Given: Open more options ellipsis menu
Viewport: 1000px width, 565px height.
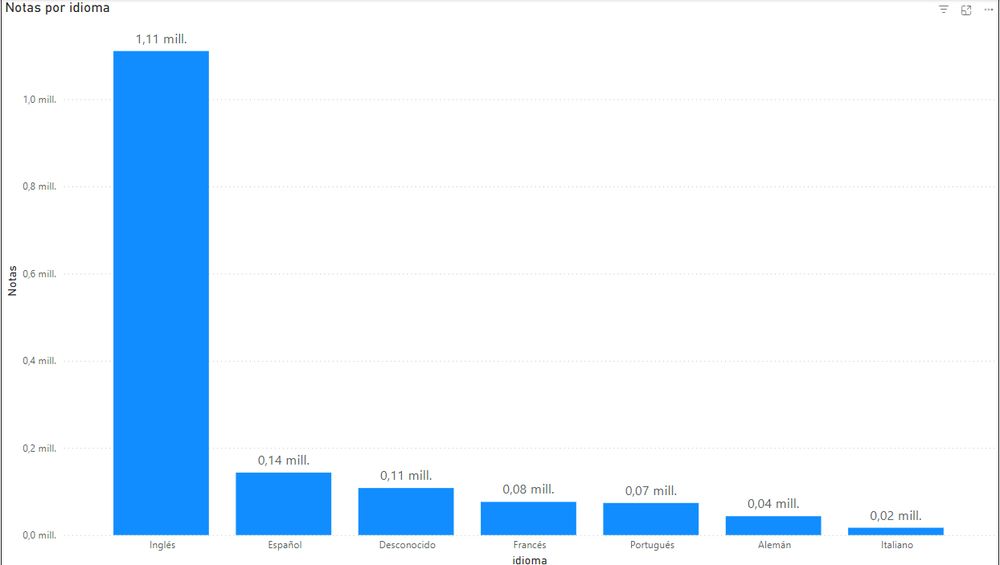Looking at the screenshot, I should [989, 10].
